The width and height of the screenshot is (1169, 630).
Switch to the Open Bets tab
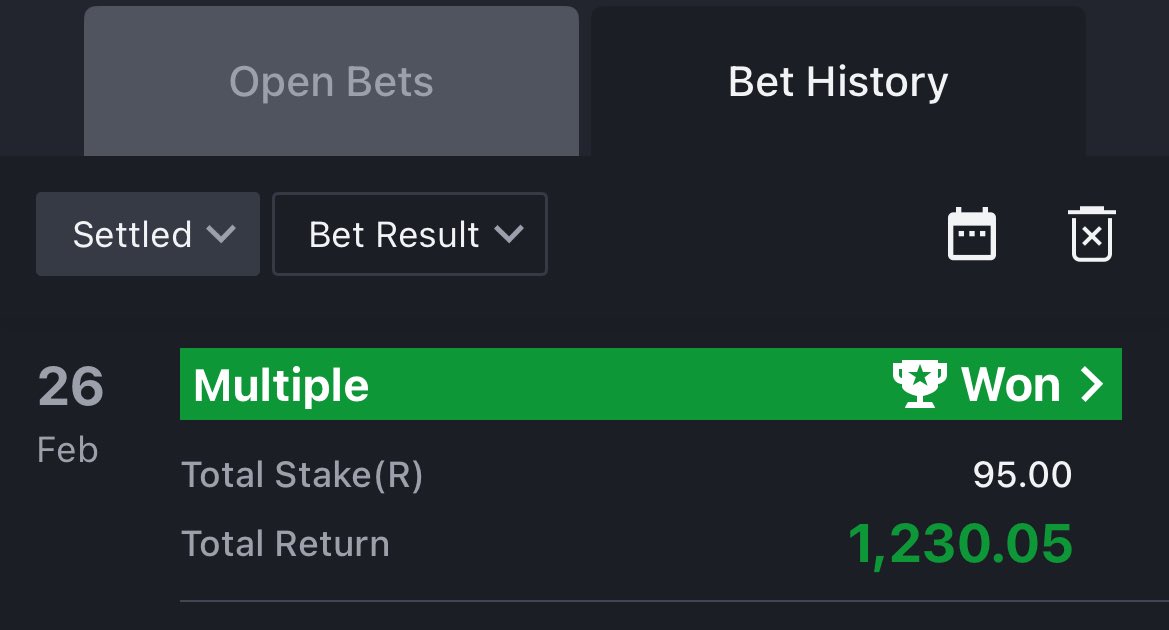click(x=331, y=81)
